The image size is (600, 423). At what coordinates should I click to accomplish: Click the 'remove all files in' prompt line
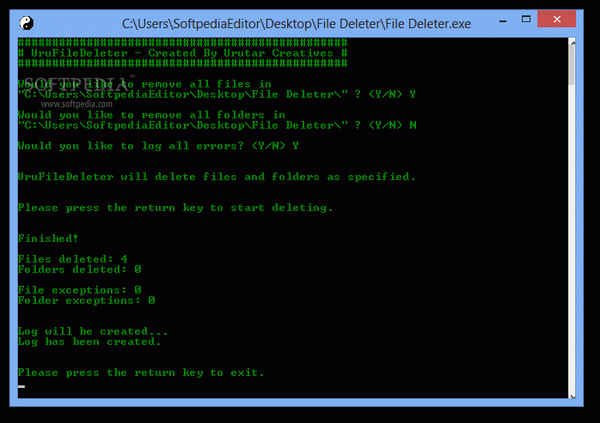(x=145, y=84)
